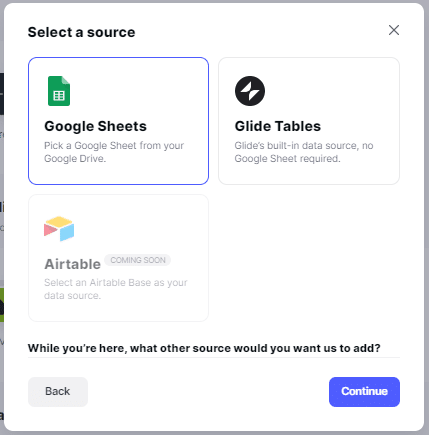The image size is (429, 435).
Task: Click the colorful Airtable logo icon
Action: tap(59, 229)
